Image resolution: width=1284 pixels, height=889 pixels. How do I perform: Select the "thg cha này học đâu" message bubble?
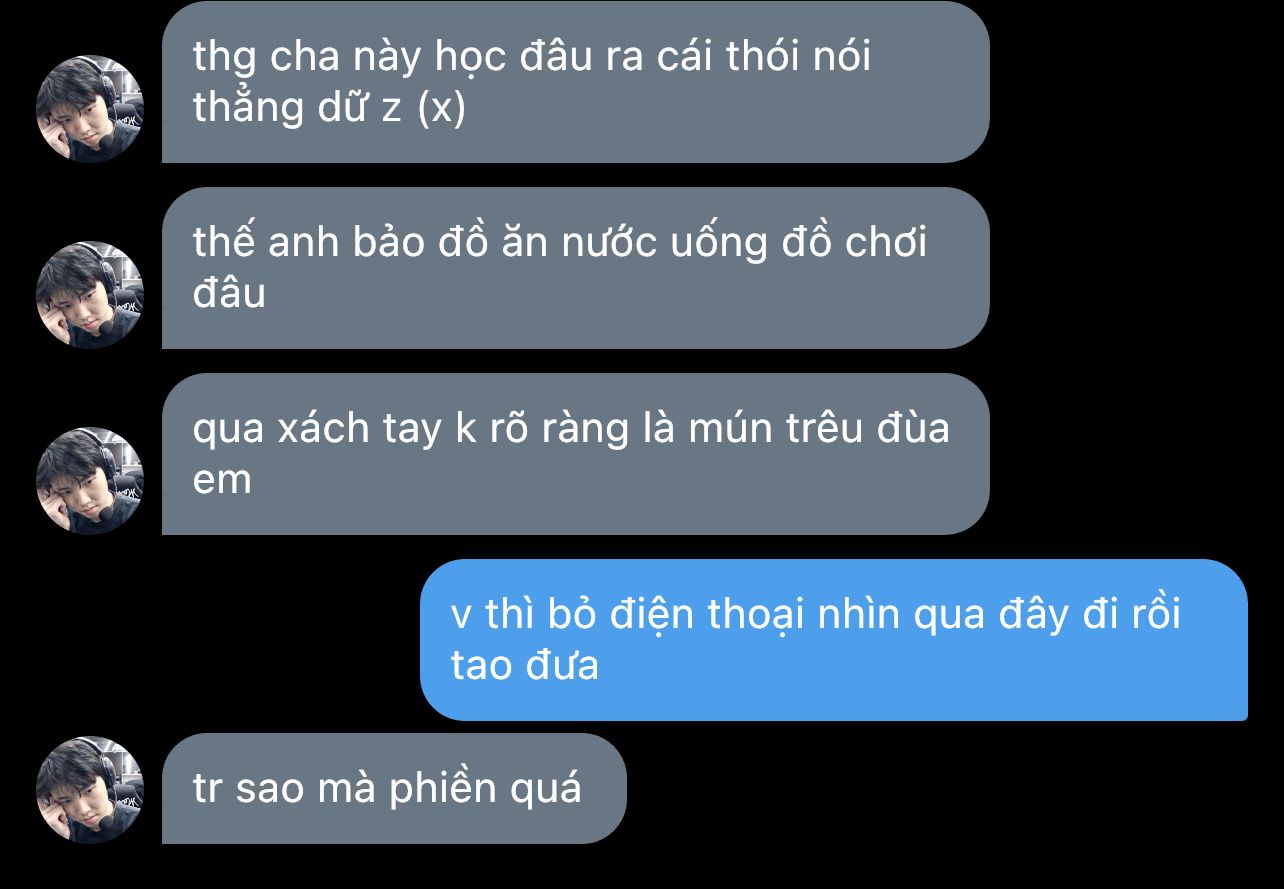coord(575,82)
